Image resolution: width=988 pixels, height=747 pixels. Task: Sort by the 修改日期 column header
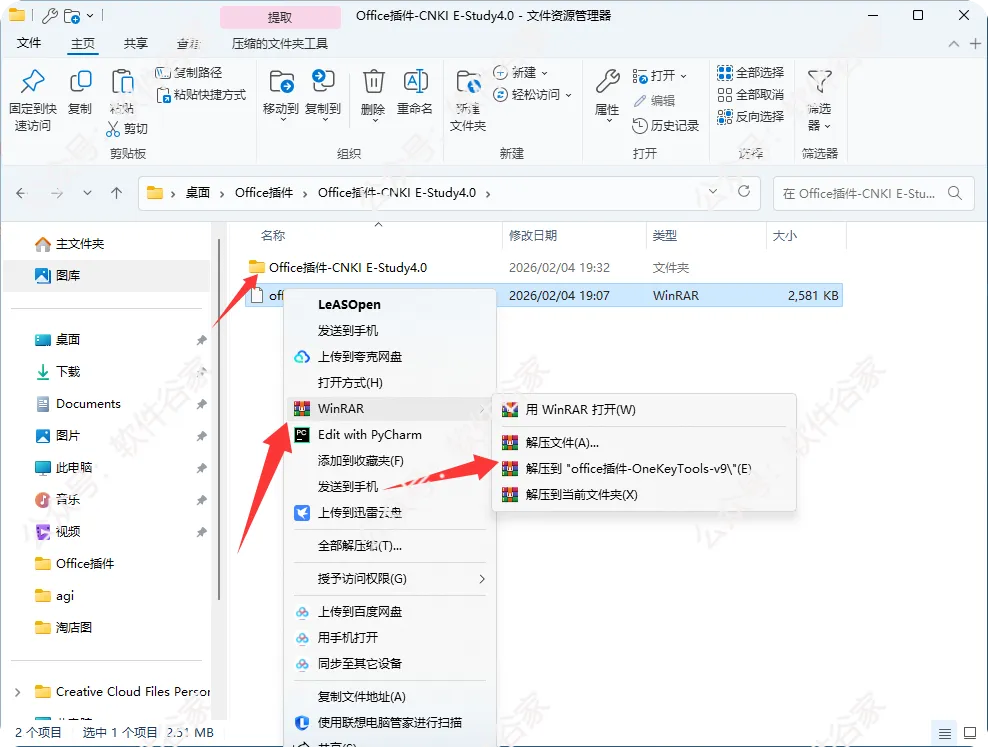[x=533, y=236]
